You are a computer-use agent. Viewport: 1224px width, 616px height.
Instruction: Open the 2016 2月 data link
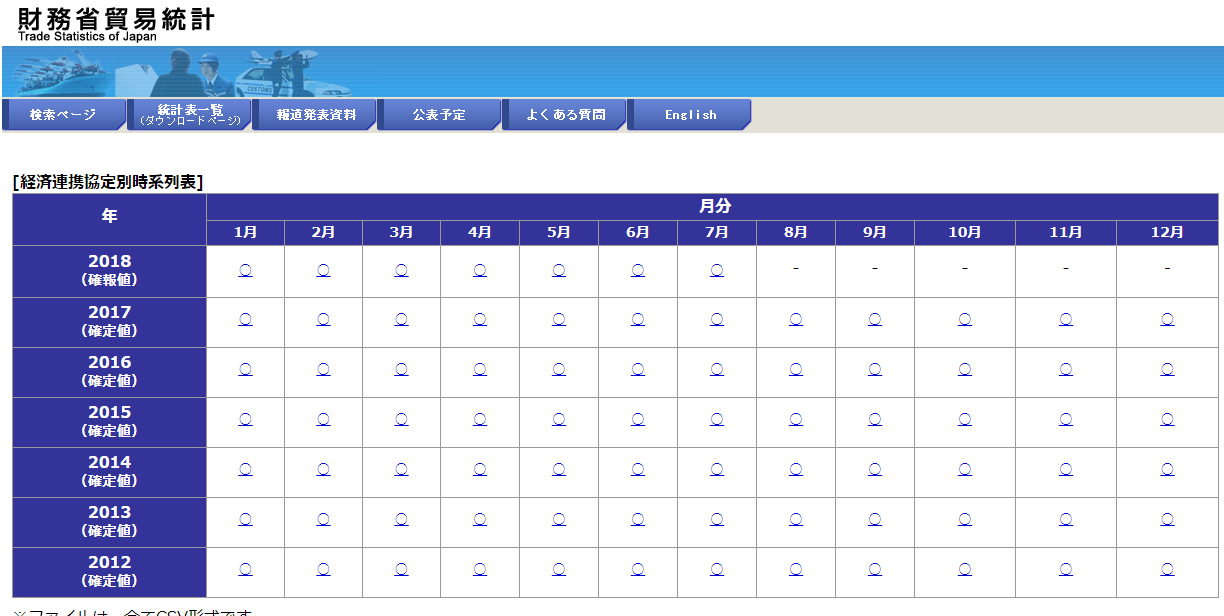pos(323,370)
